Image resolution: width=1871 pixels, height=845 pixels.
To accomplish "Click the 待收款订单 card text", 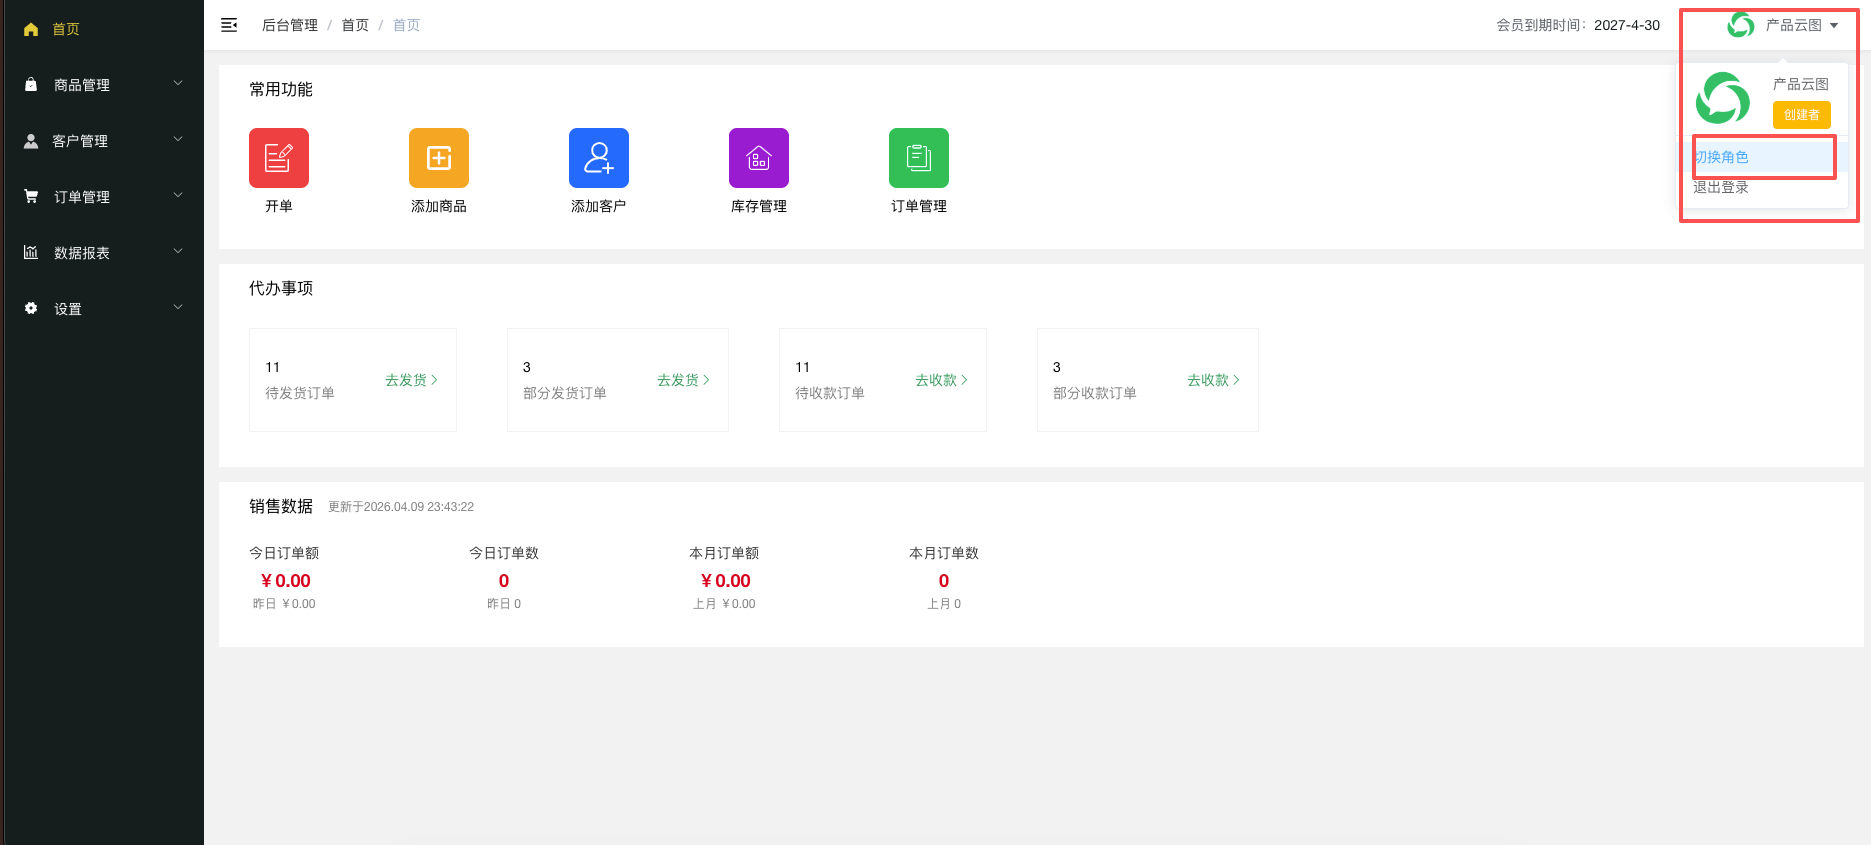I will [x=830, y=393].
